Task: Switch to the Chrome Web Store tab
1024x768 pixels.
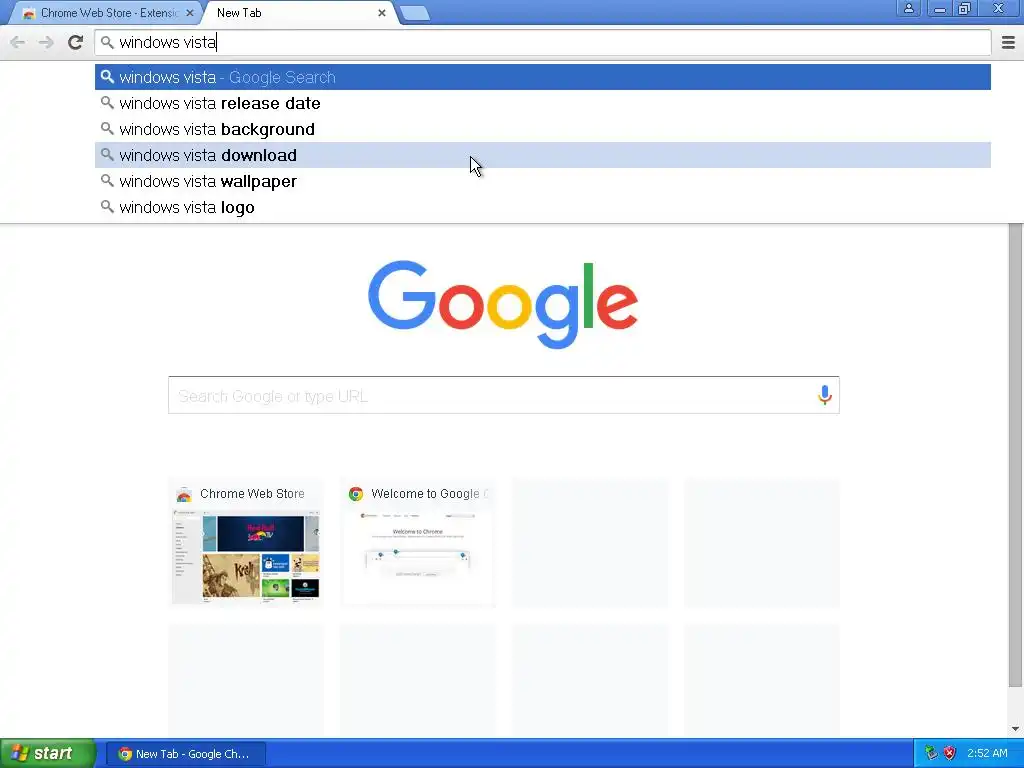Action: 103,13
